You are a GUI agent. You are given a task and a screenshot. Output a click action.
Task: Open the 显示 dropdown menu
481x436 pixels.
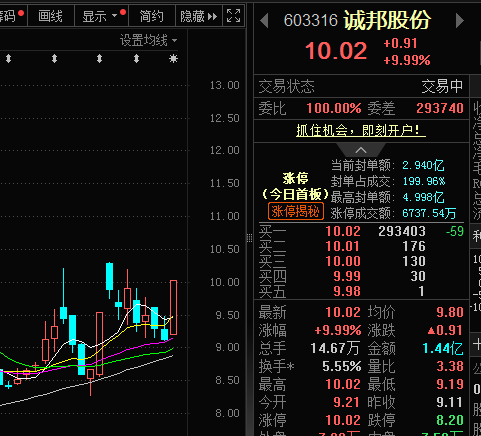(101, 16)
